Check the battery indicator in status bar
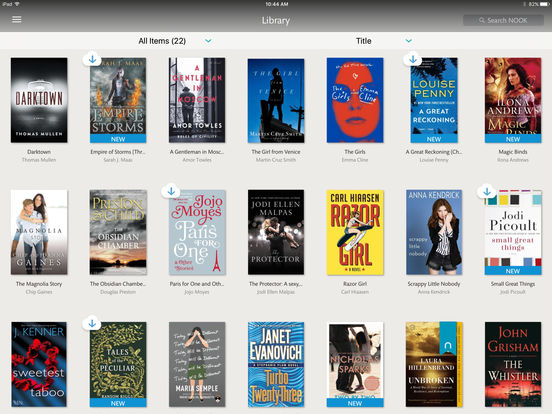This screenshot has height=414, width=552. [x=544, y=4]
